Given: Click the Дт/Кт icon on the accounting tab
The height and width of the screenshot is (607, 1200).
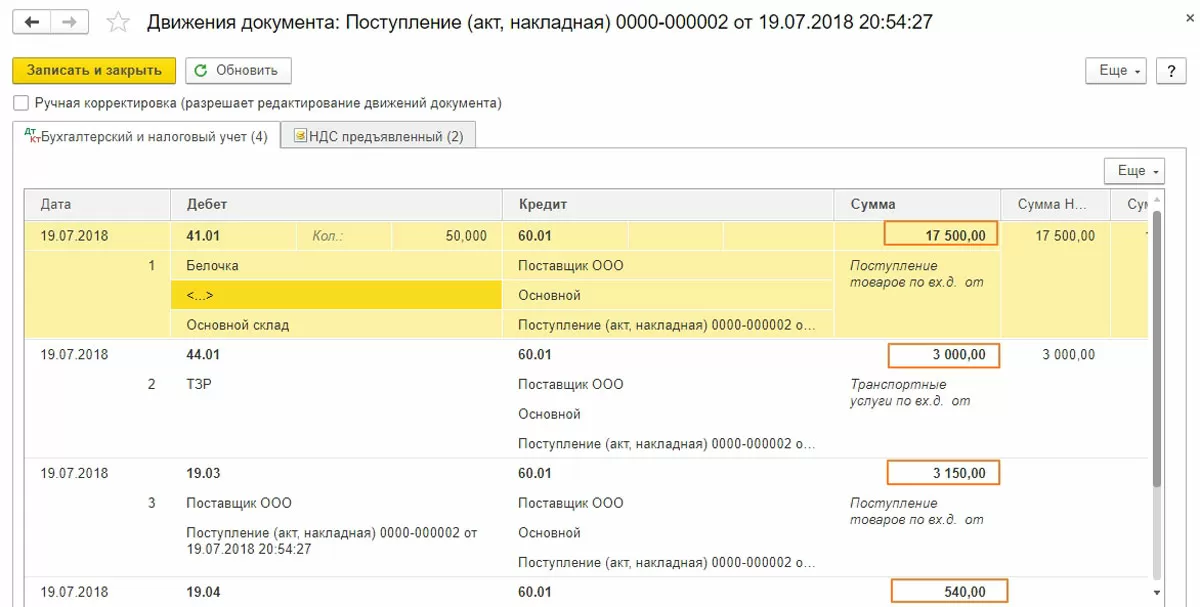Looking at the screenshot, I should click(33, 136).
